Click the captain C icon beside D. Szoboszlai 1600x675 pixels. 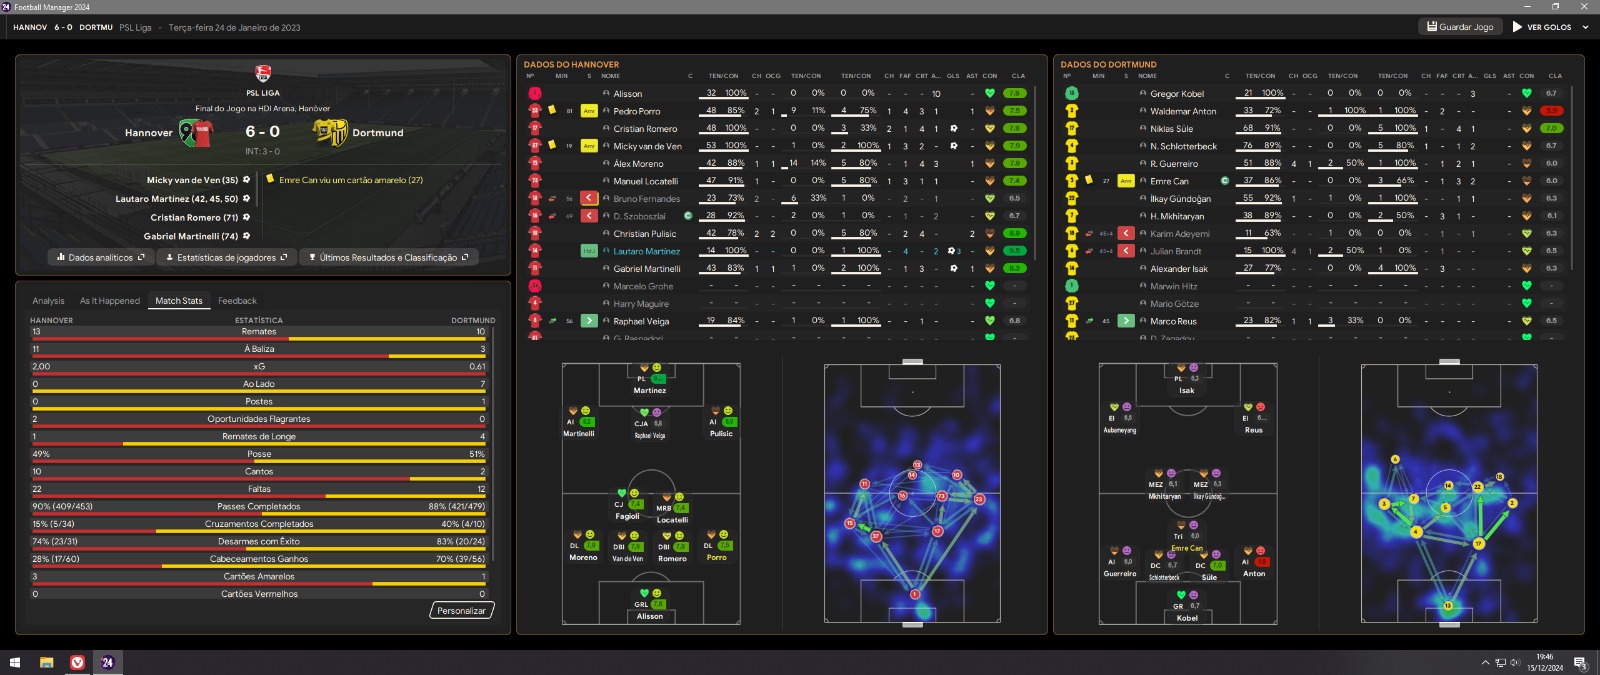pyautogui.click(x=688, y=216)
